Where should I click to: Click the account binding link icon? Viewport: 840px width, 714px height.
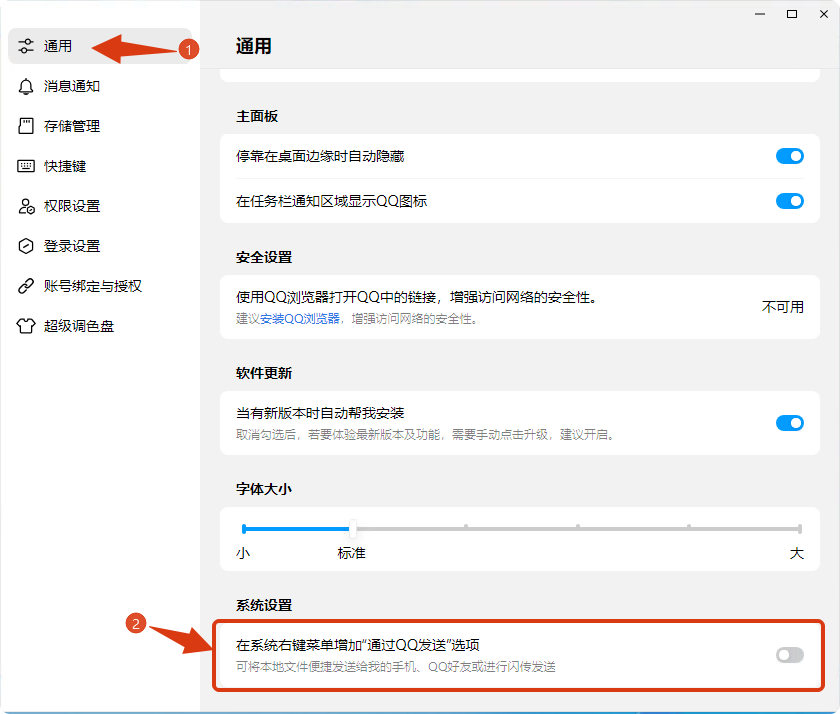pyautogui.click(x=26, y=286)
